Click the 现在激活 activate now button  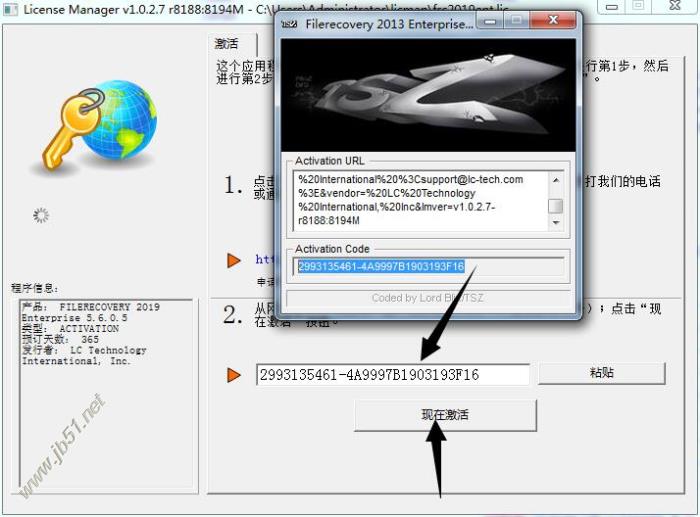(445, 415)
